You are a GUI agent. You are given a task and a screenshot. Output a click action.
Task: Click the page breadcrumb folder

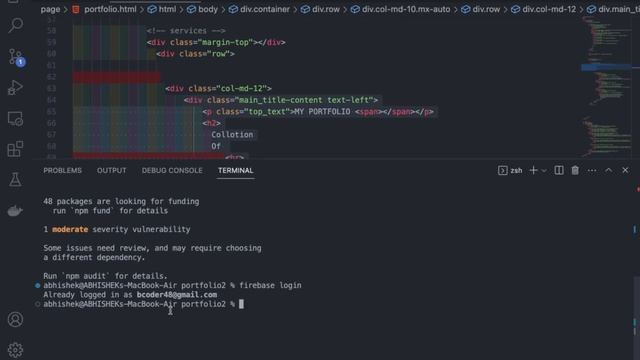50,9
